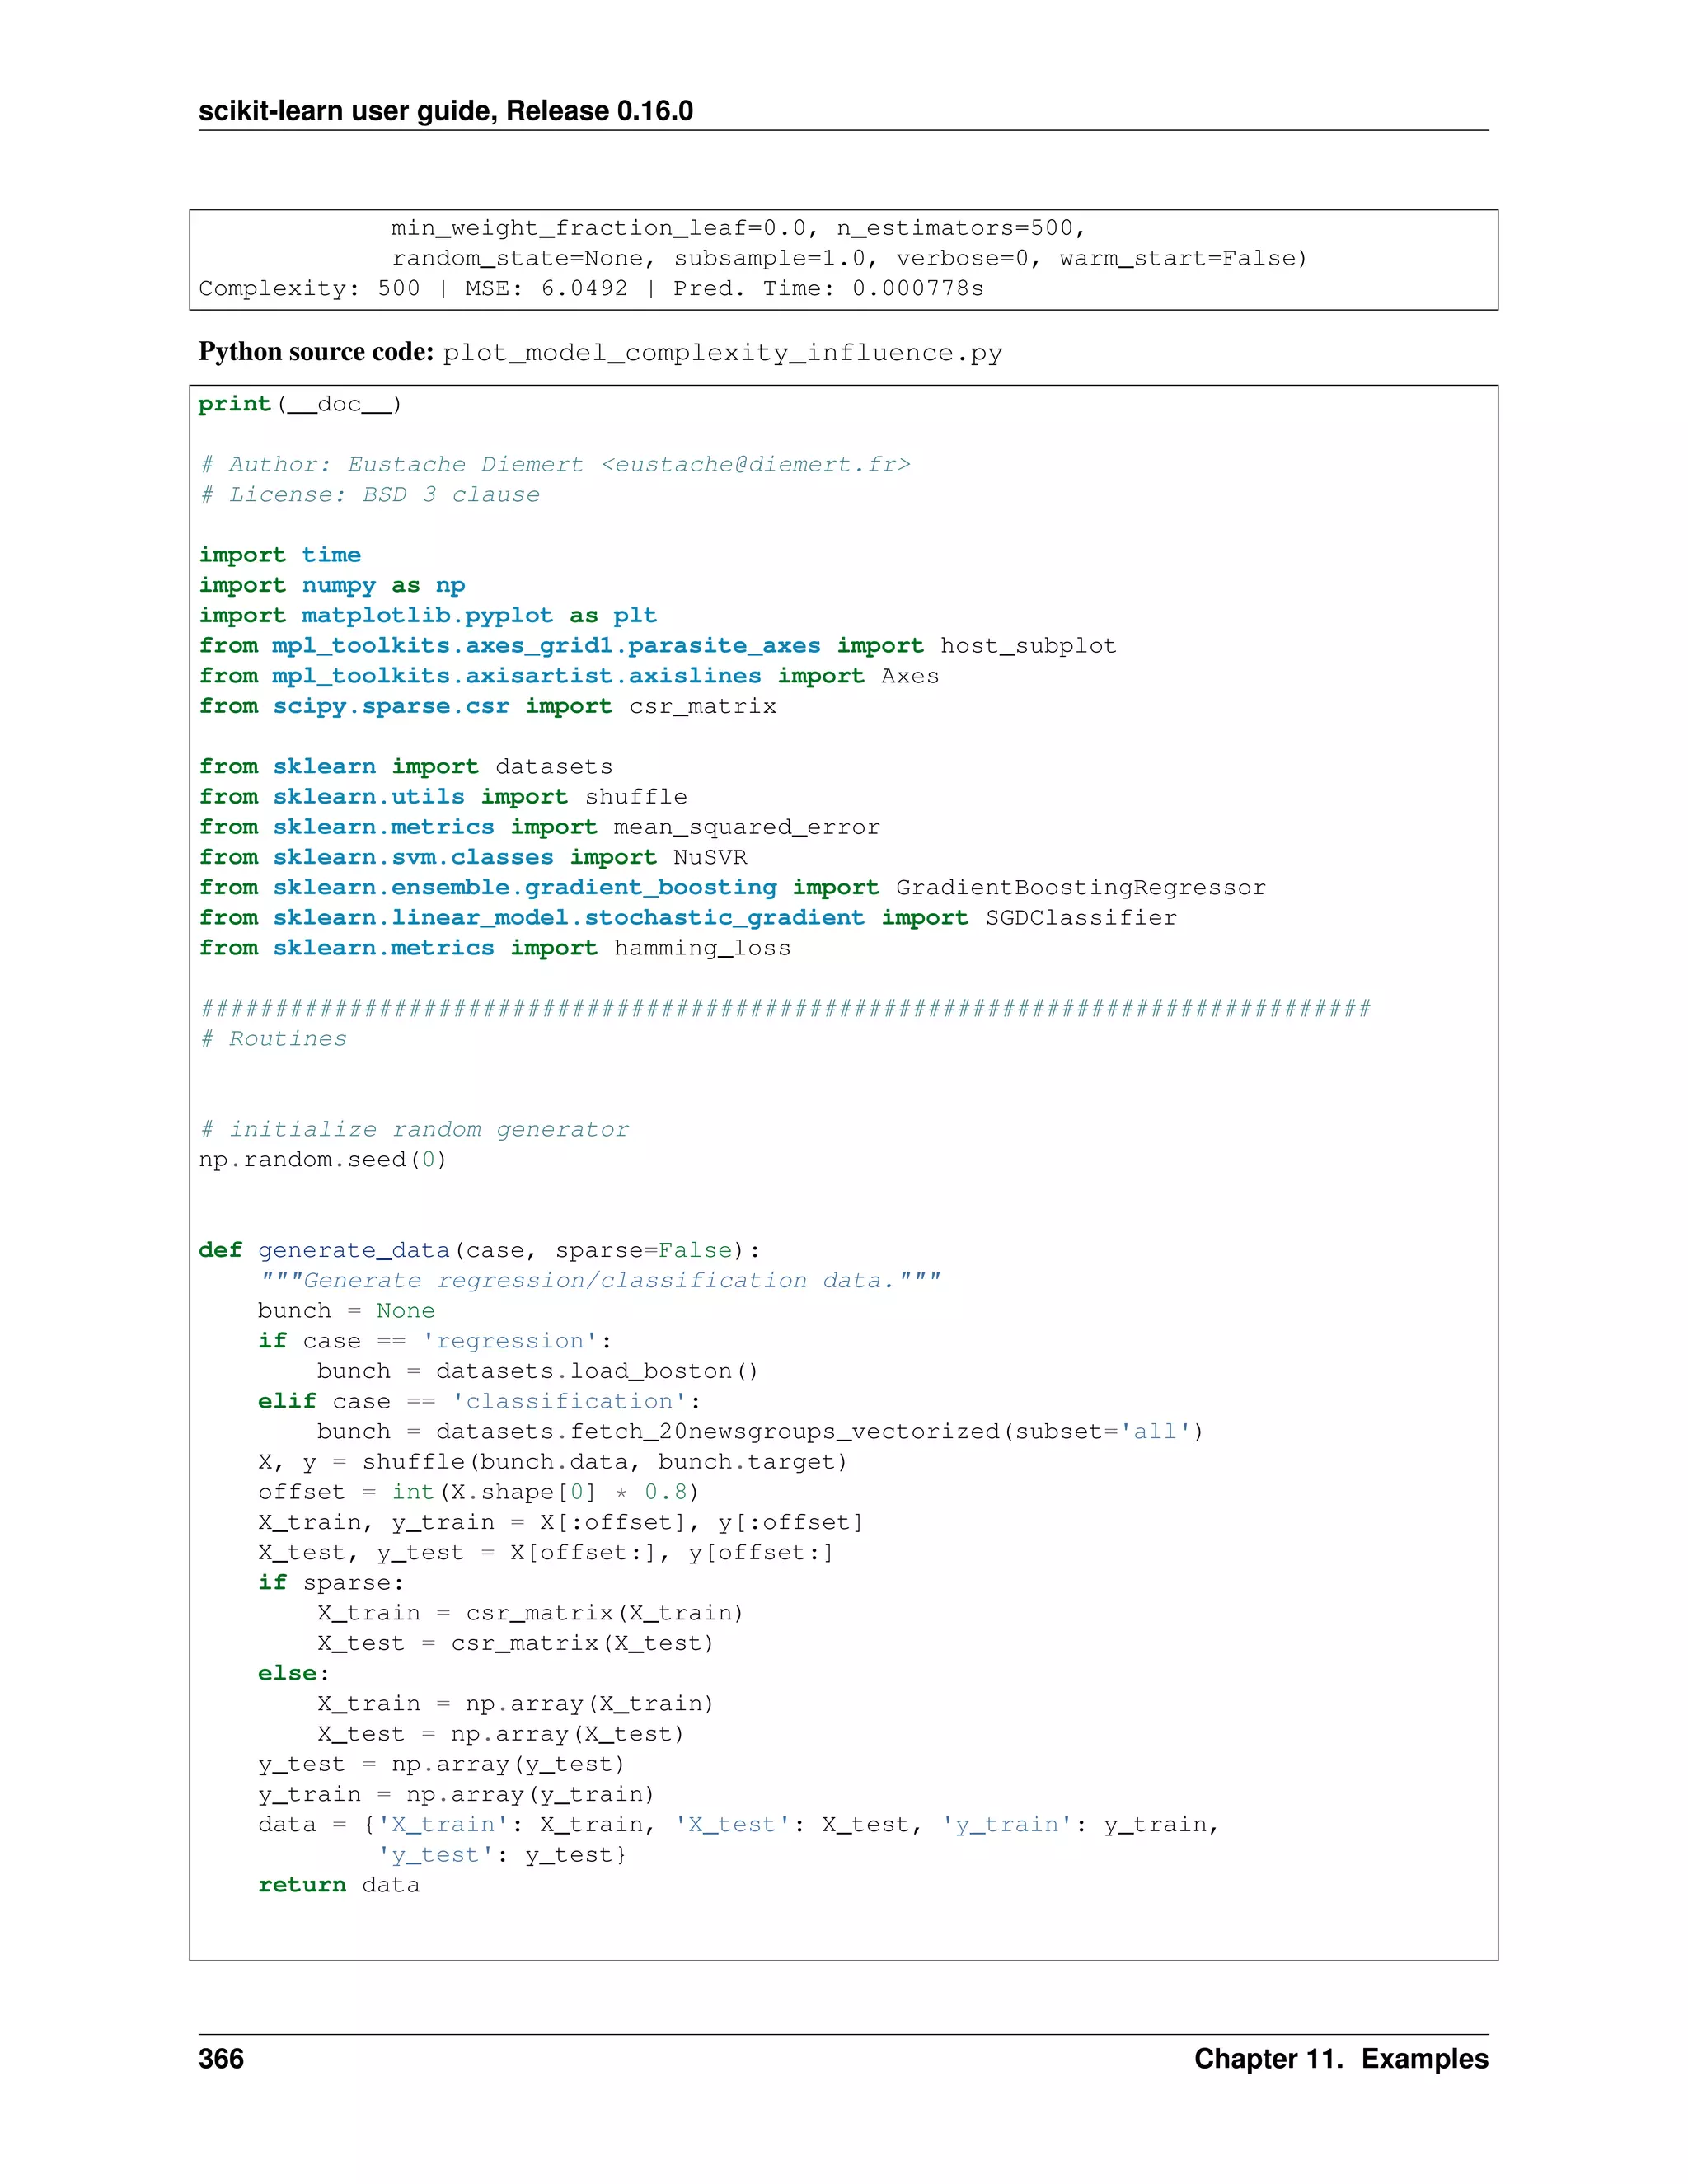
Task: Click the line importing Axes from axislines
Action: (x=569, y=676)
